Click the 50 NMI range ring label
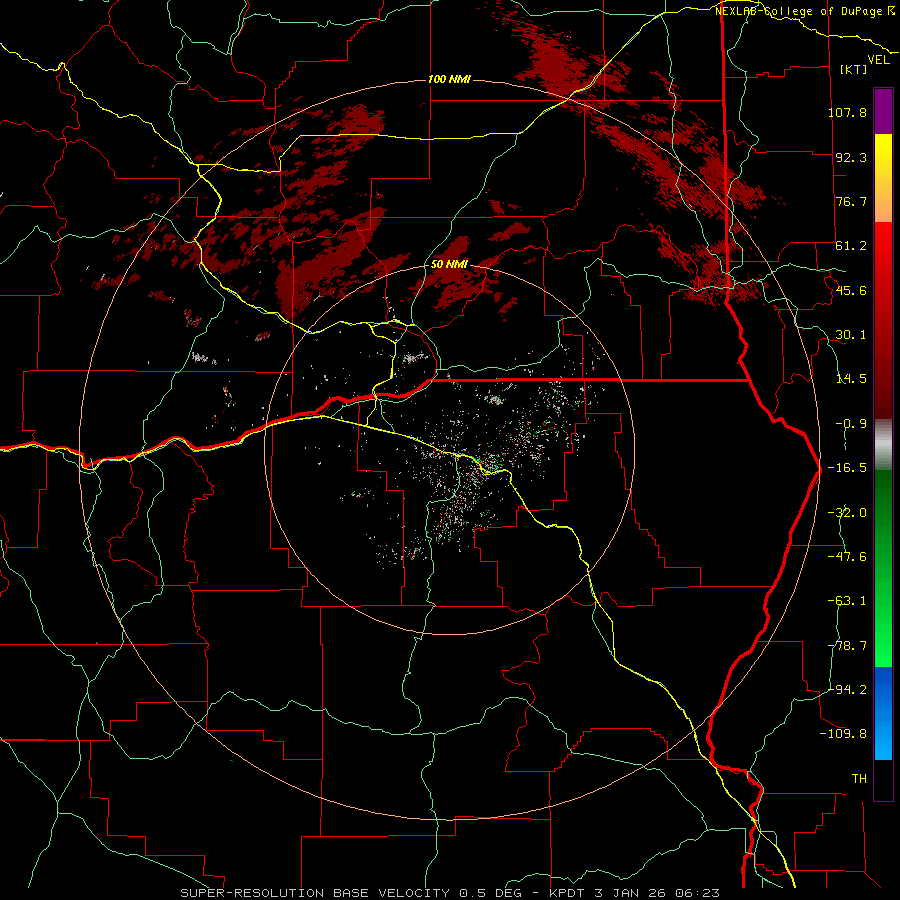This screenshot has width=900, height=900. (x=449, y=265)
